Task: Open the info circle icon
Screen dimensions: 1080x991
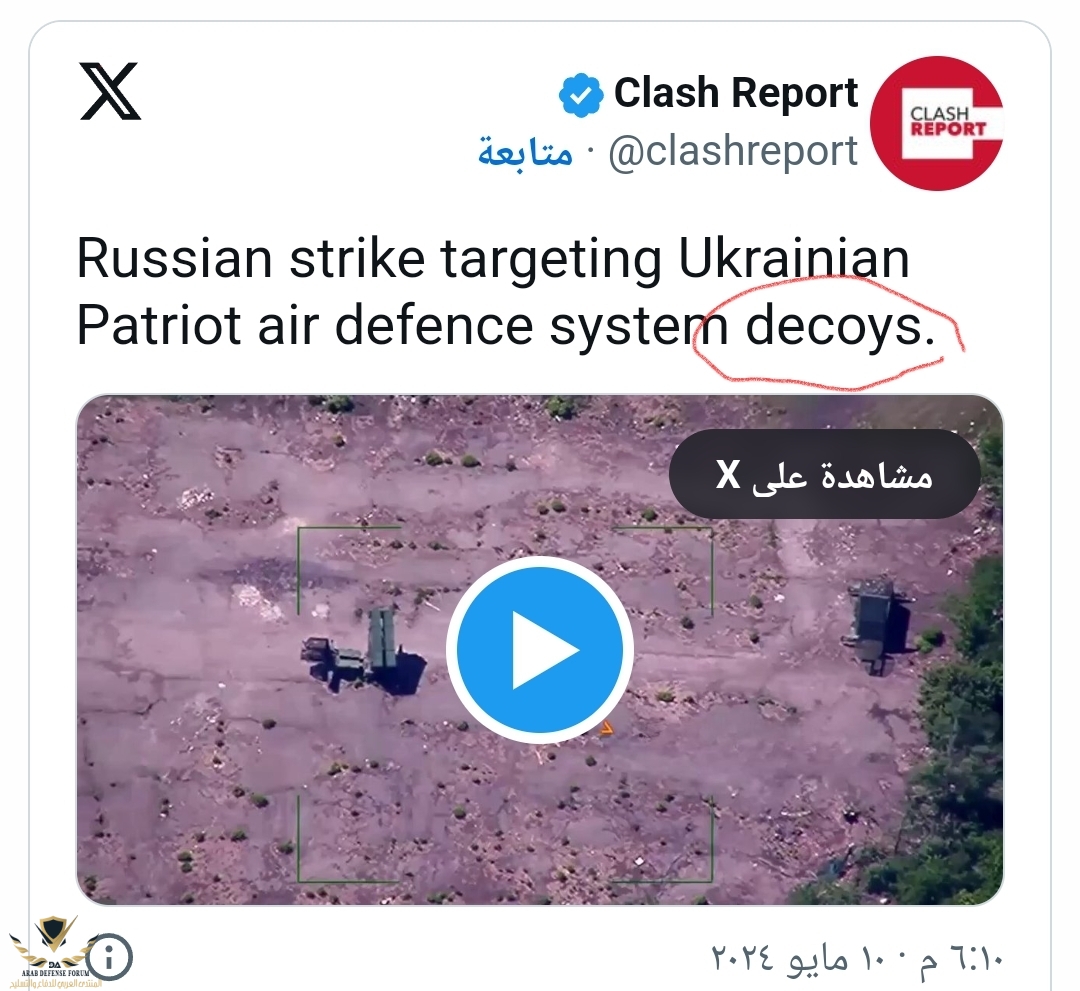Action: pyautogui.click(x=109, y=957)
